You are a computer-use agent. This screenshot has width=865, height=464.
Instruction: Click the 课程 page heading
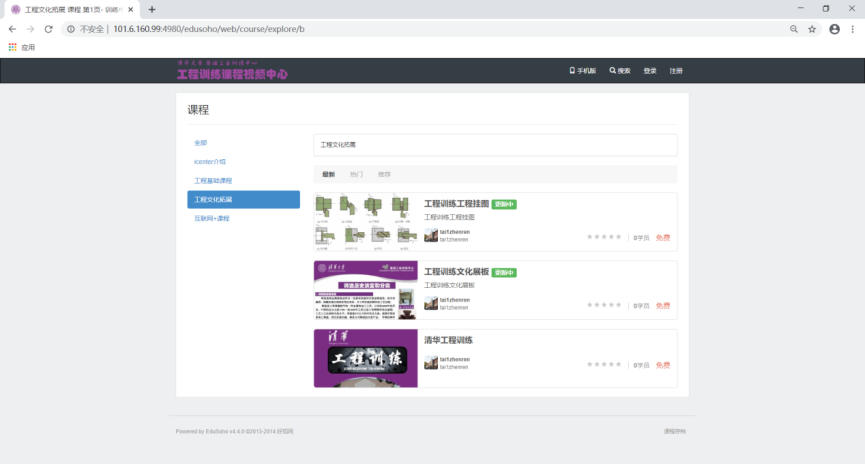198,110
